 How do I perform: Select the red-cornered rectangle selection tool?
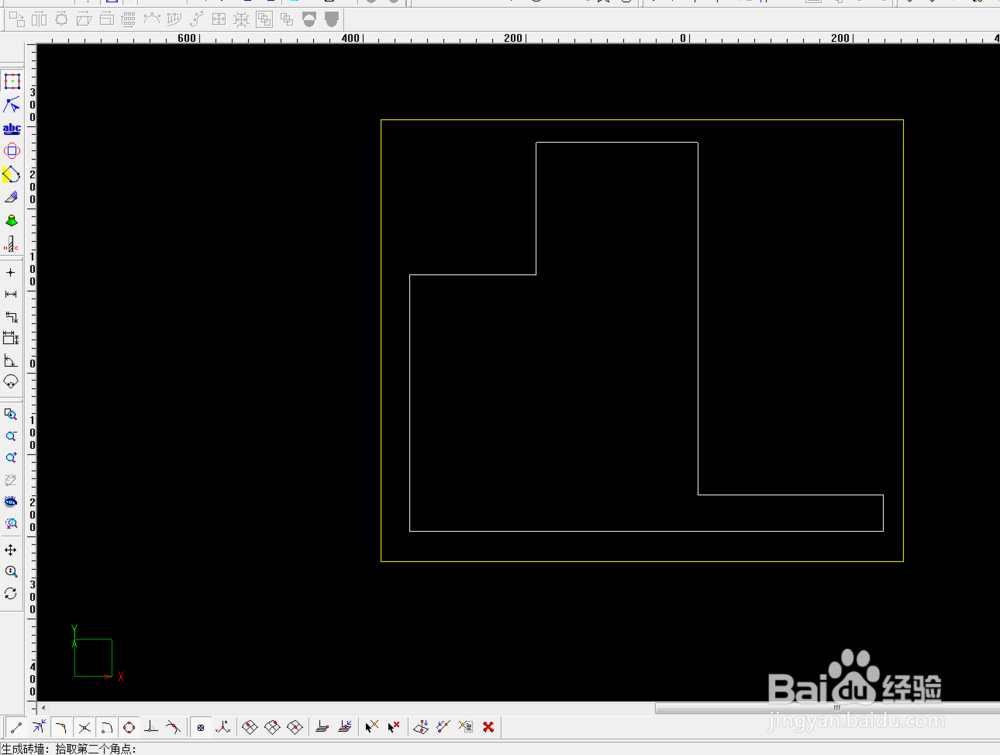(12, 81)
